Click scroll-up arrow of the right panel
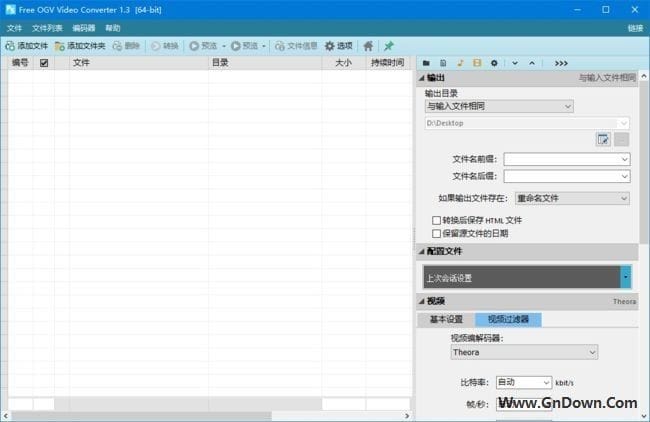This screenshot has width=650, height=422. pos(644,76)
